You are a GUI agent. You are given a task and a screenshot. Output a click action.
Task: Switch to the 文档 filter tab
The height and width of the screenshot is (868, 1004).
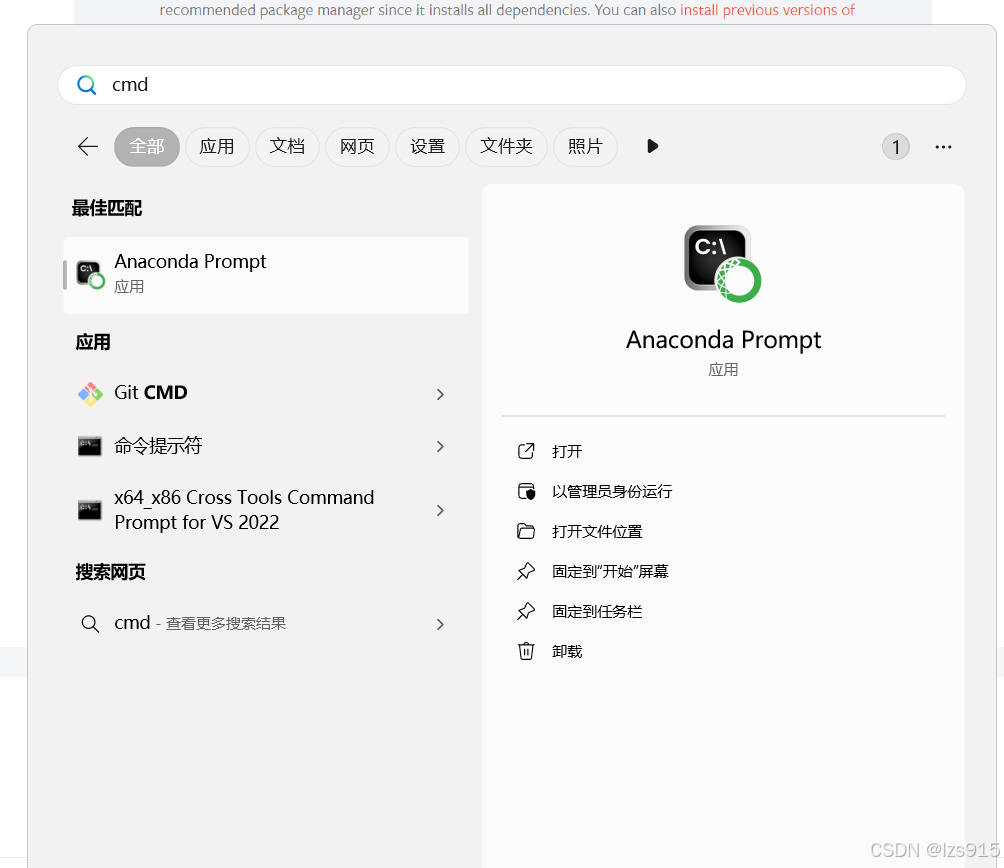click(287, 147)
